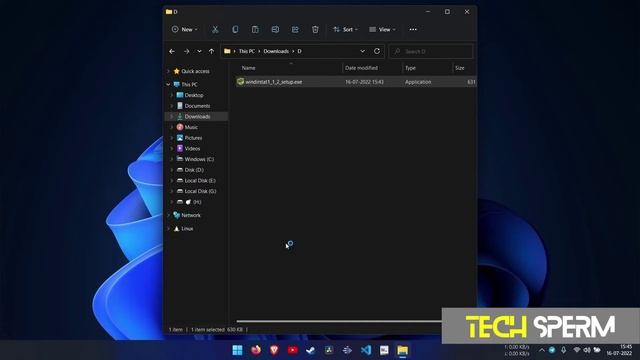Open the View layout dropdown
The width and height of the screenshot is (640, 360).
click(382, 29)
